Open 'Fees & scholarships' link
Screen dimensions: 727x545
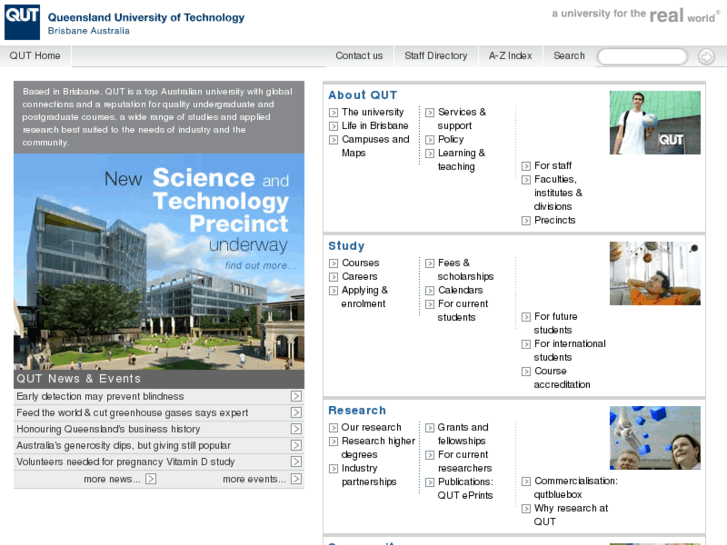466,269
